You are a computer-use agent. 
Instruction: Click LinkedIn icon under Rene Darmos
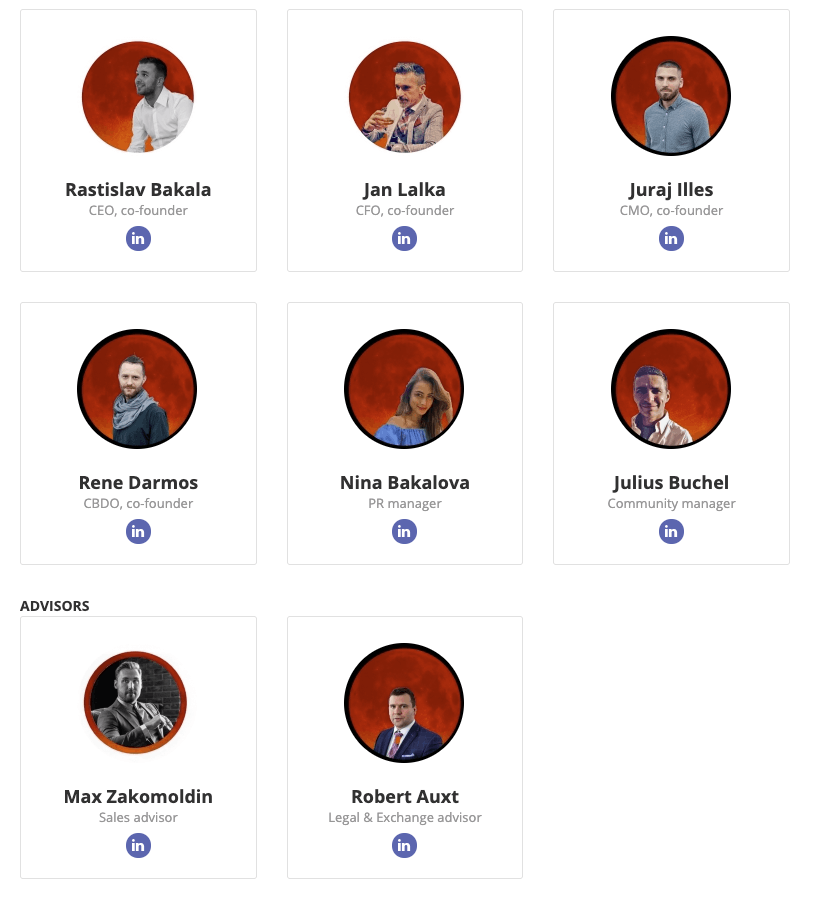[138, 532]
